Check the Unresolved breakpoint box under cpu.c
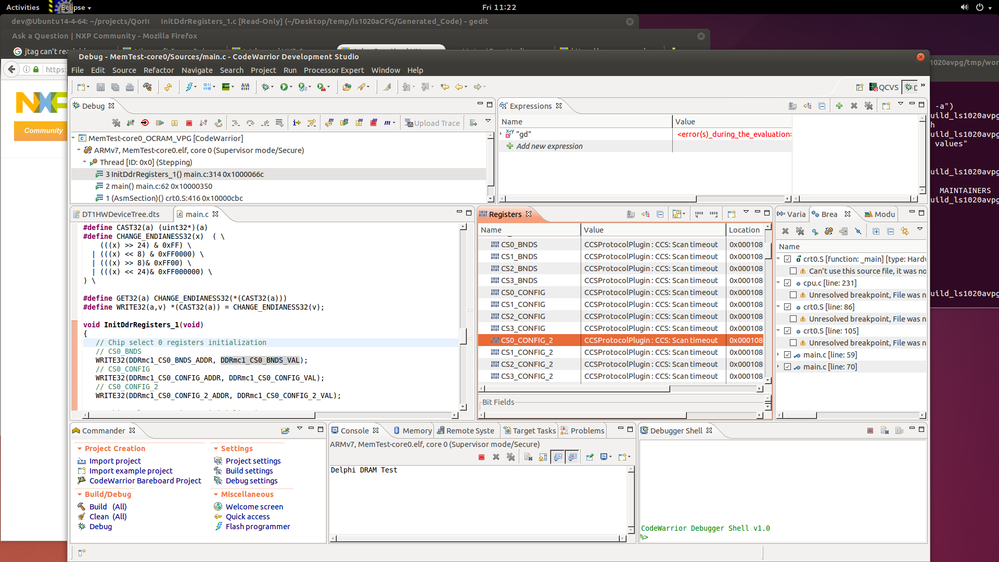This screenshot has width=999, height=562. click(793, 295)
